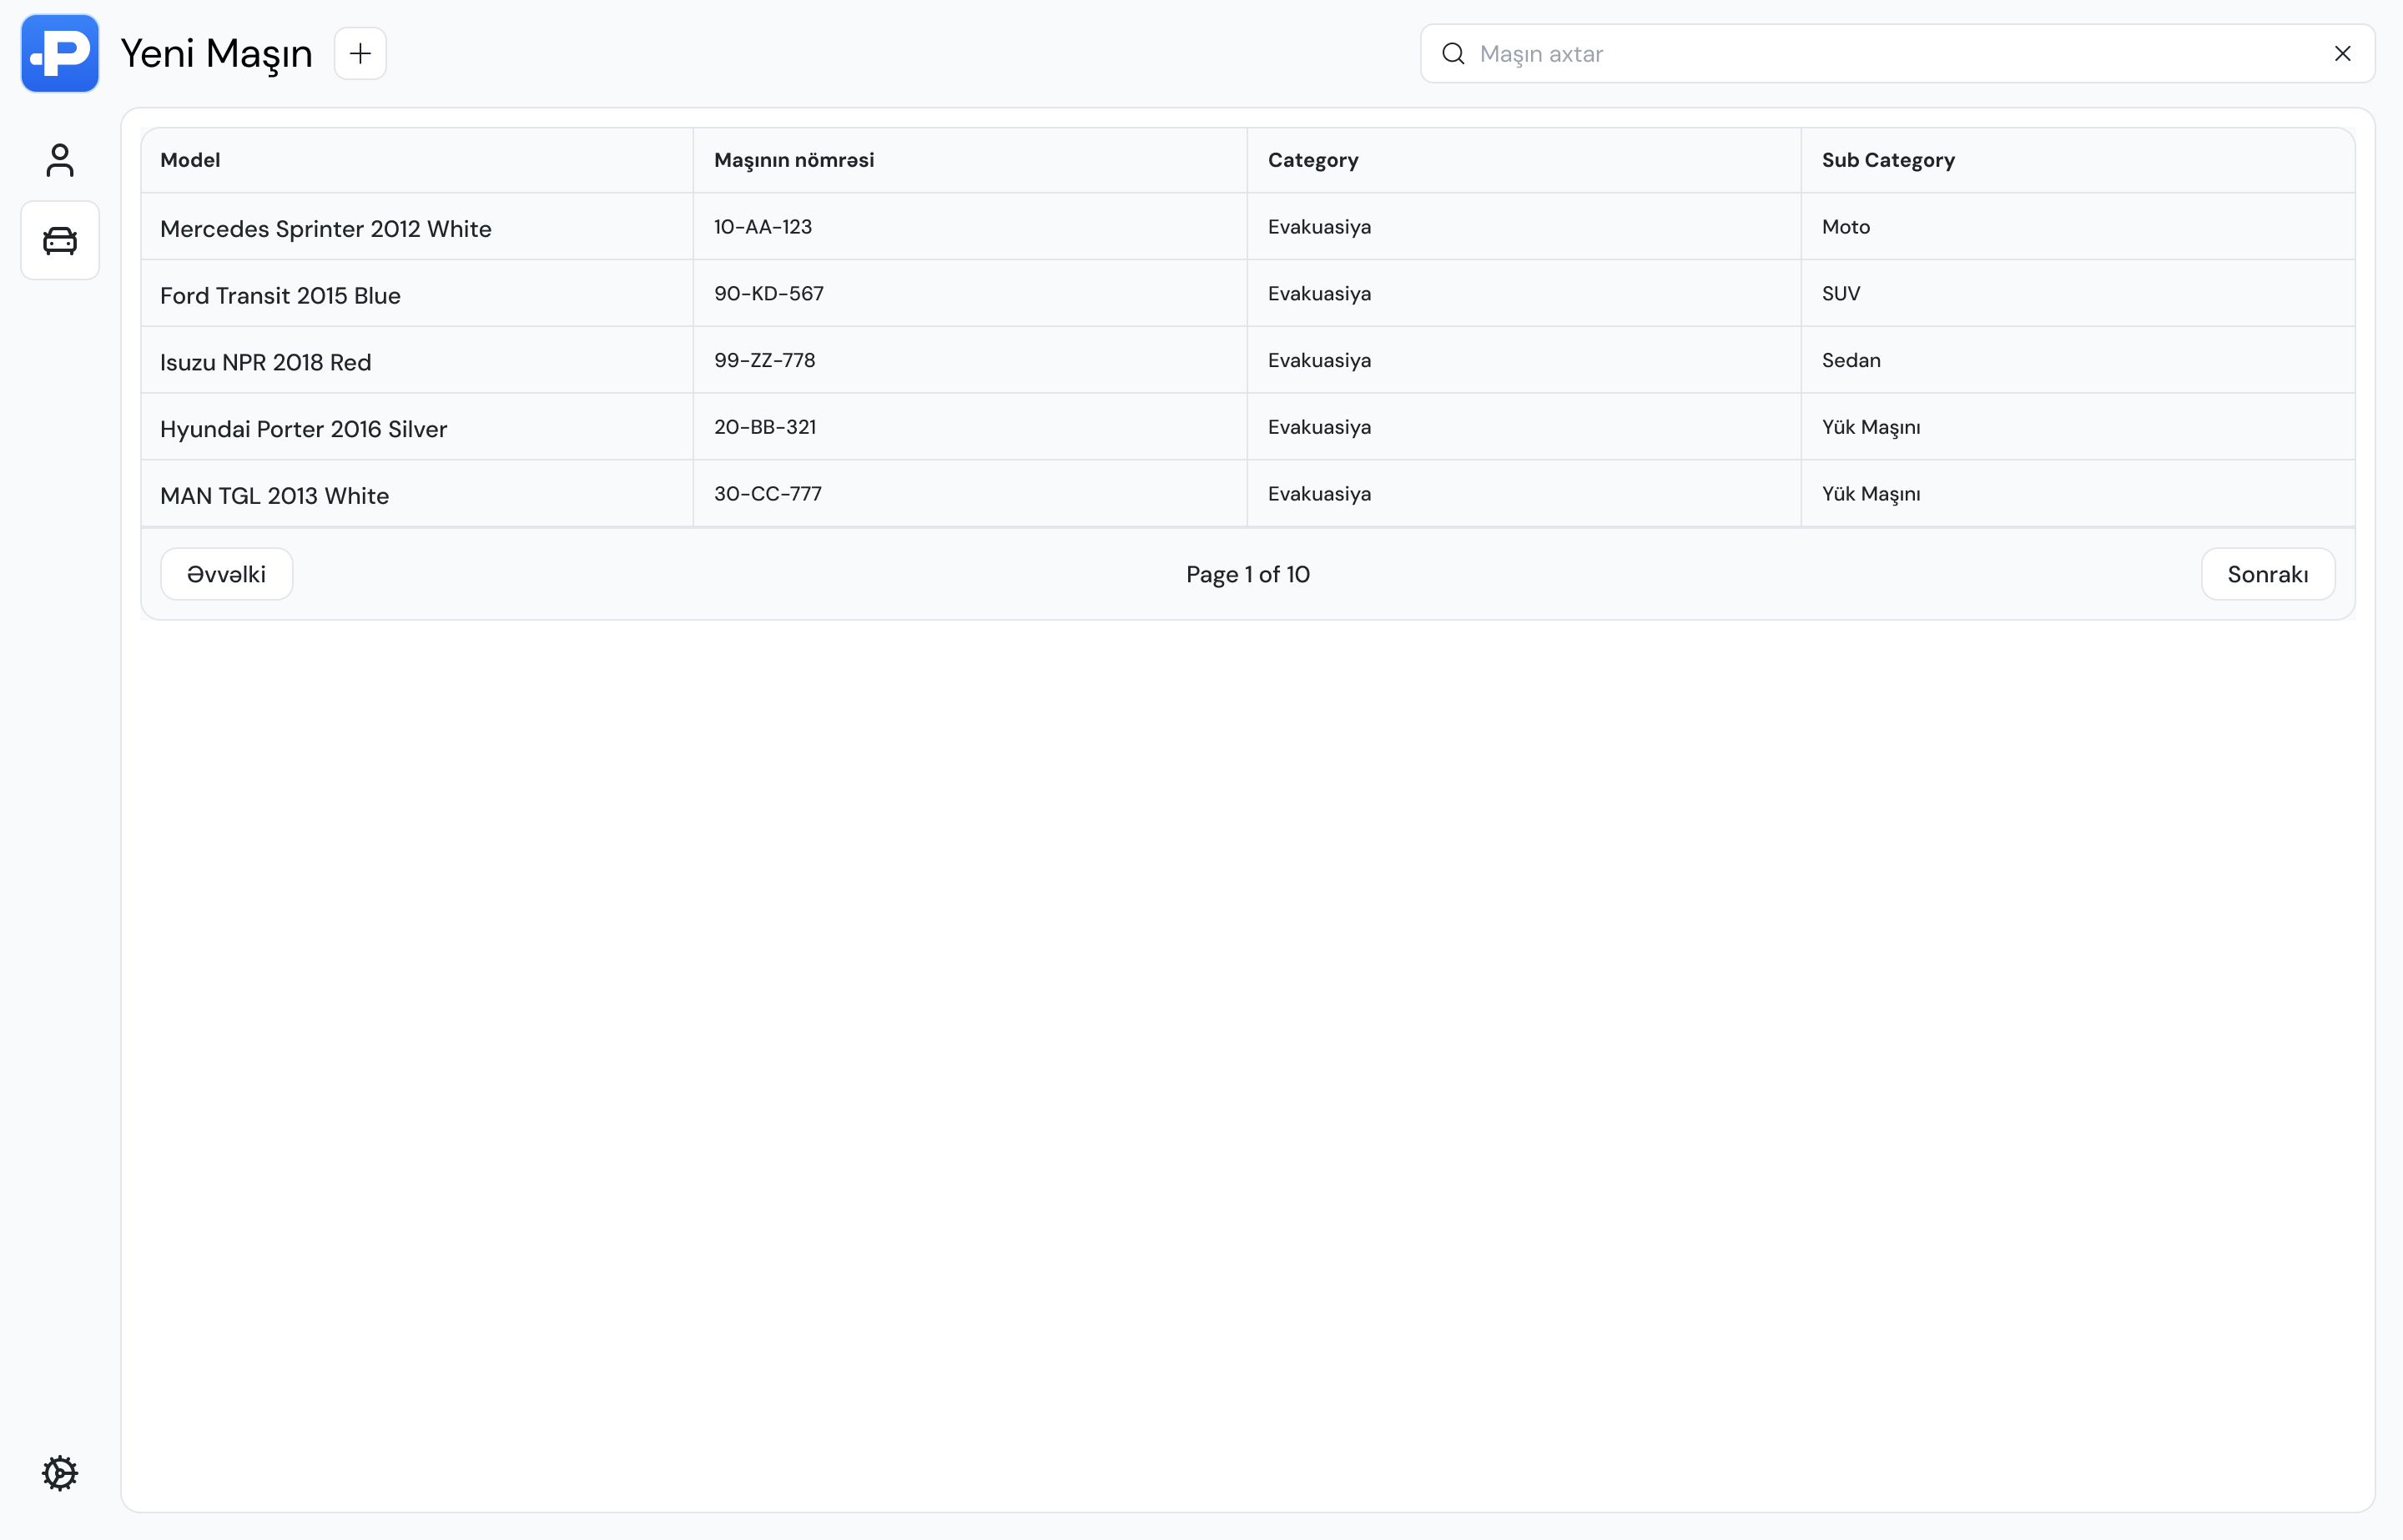Screen dimensions: 2403x1540
Task: Click the Model column header
Action: [190, 160]
